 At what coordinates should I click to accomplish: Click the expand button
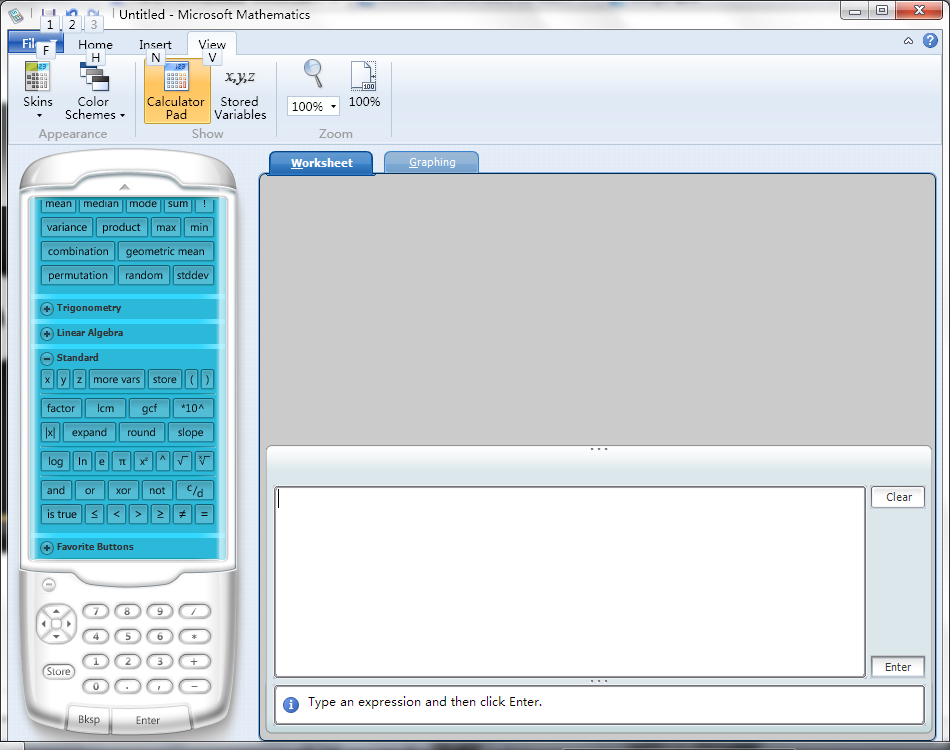pyautogui.click(x=89, y=433)
